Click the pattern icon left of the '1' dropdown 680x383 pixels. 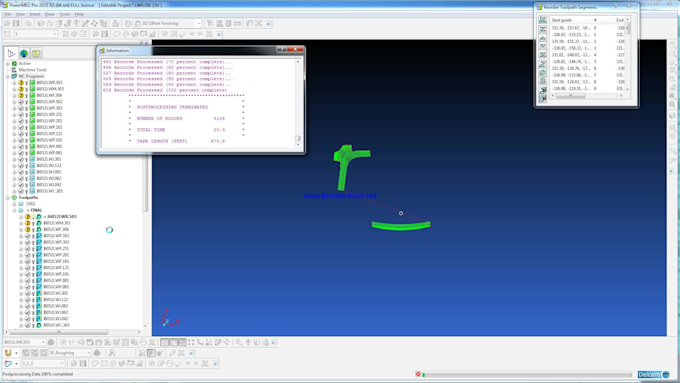point(7,34)
